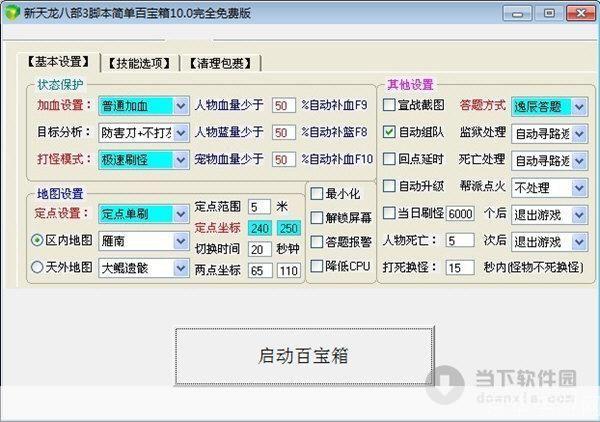Open the 加血设置 dropdown showing 普通加血
The image size is (600, 422).
coord(143,106)
